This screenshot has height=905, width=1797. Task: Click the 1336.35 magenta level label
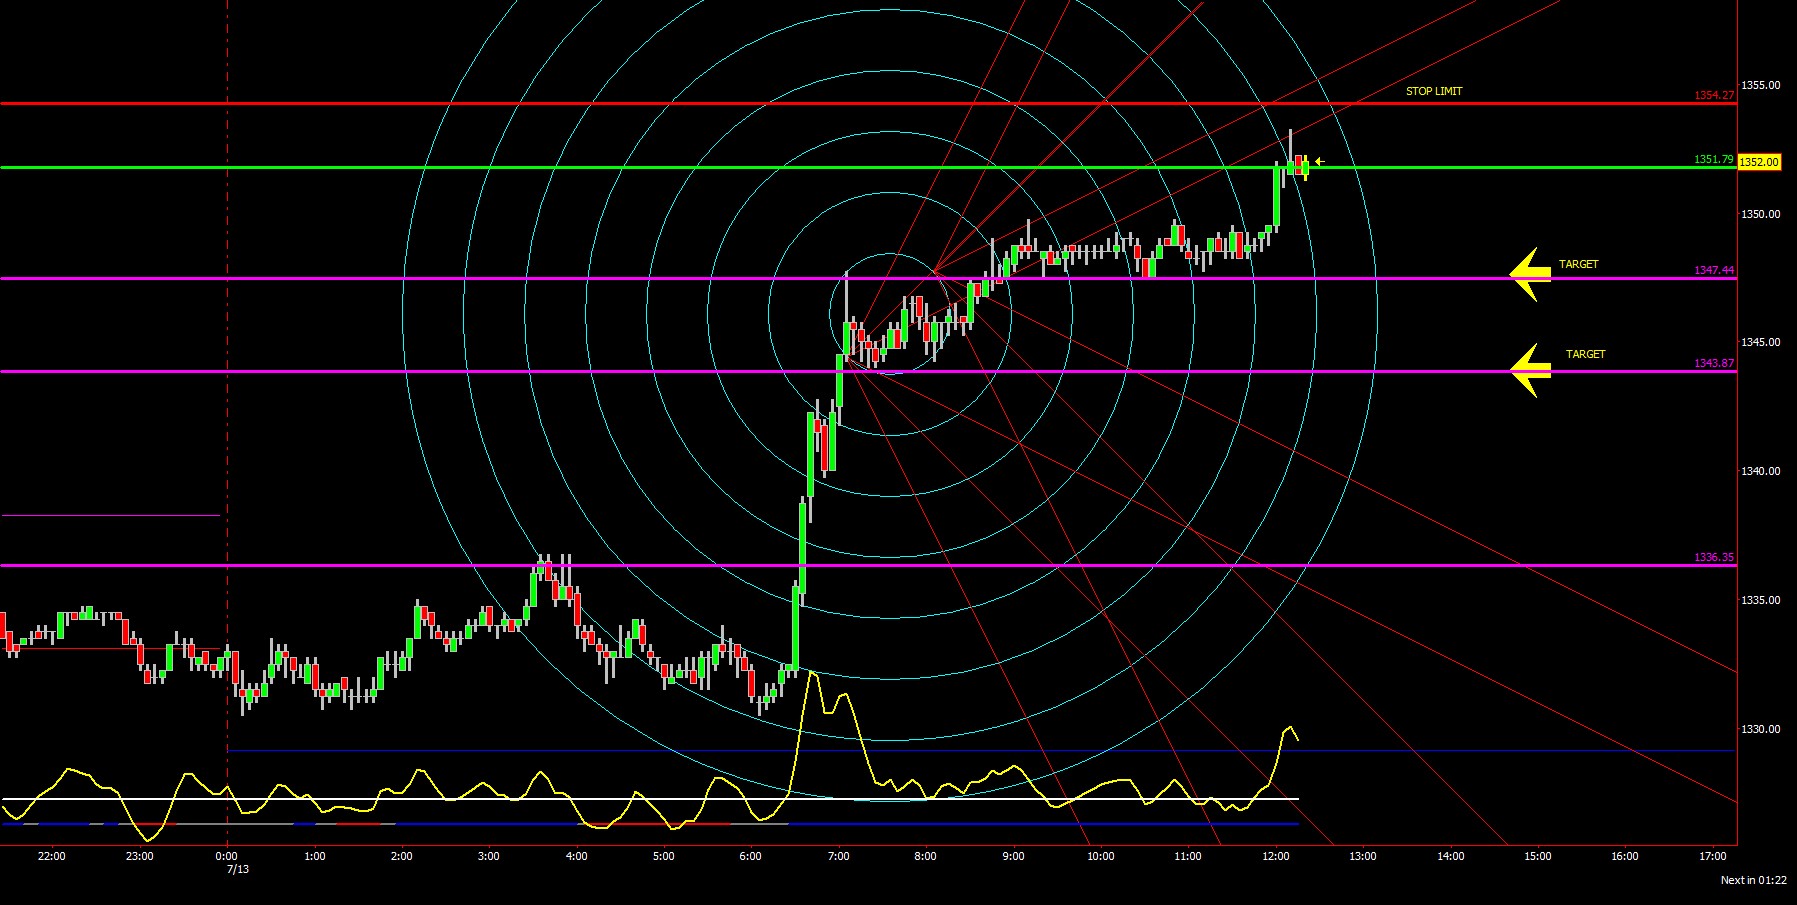point(1714,557)
